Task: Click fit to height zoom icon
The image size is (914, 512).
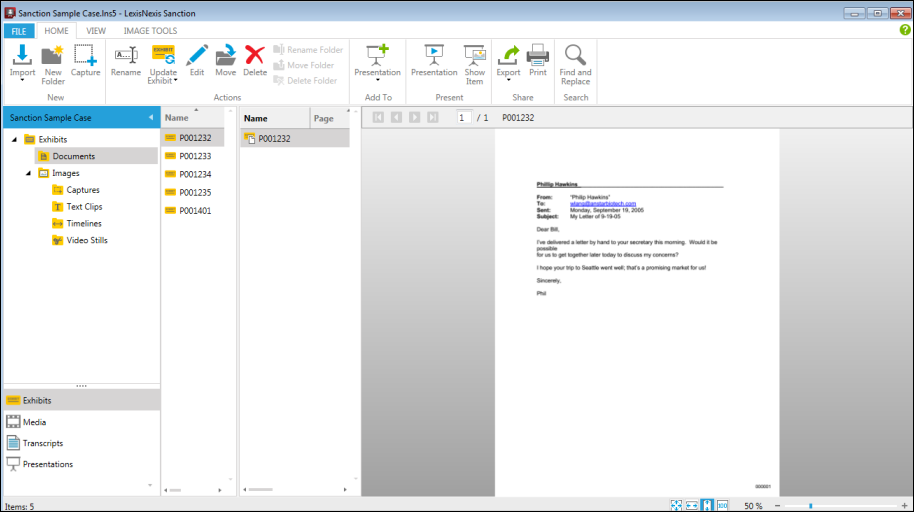Action: (707, 506)
